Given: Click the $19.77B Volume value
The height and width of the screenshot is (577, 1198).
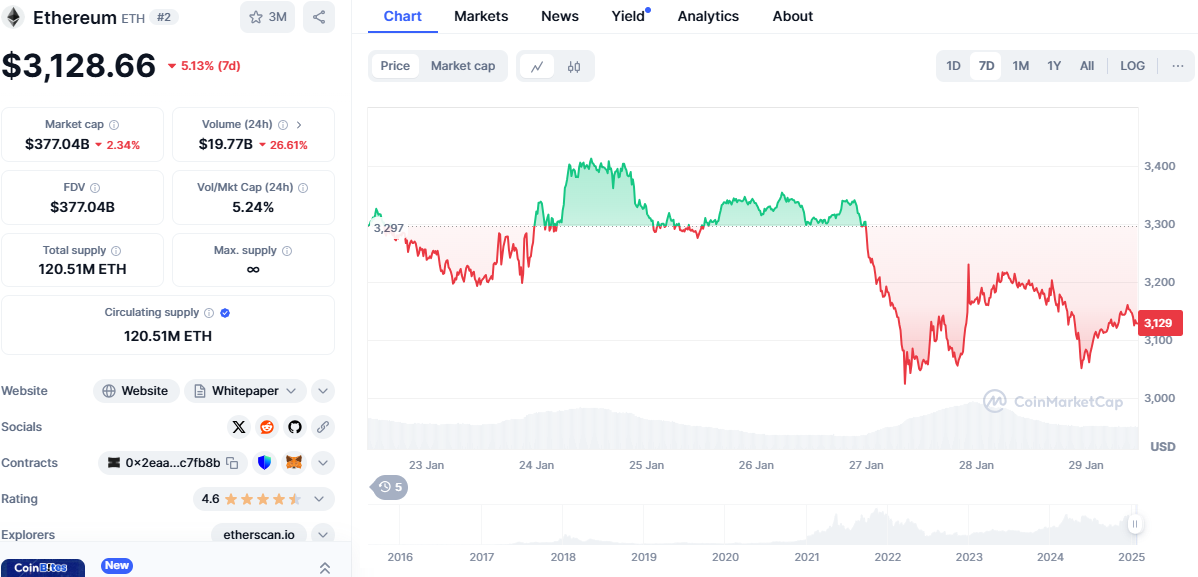Looking at the screenshot, I should pos(225,144).
